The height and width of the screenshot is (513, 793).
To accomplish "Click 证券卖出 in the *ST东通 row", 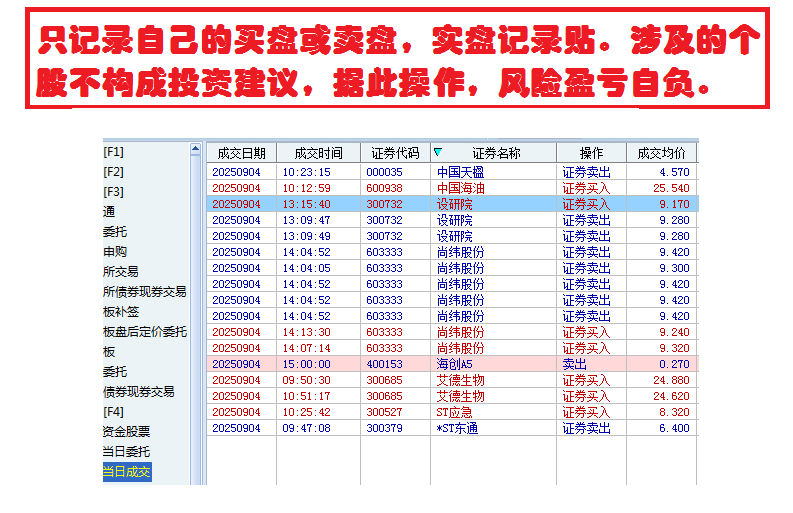I will (586, 428).
